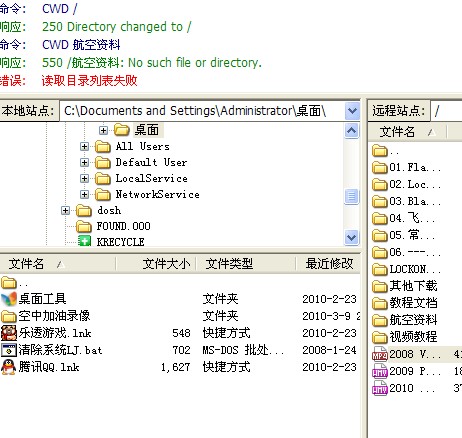Select the All Users folder icon
This screenshot has width=462, height=438.
103,146
